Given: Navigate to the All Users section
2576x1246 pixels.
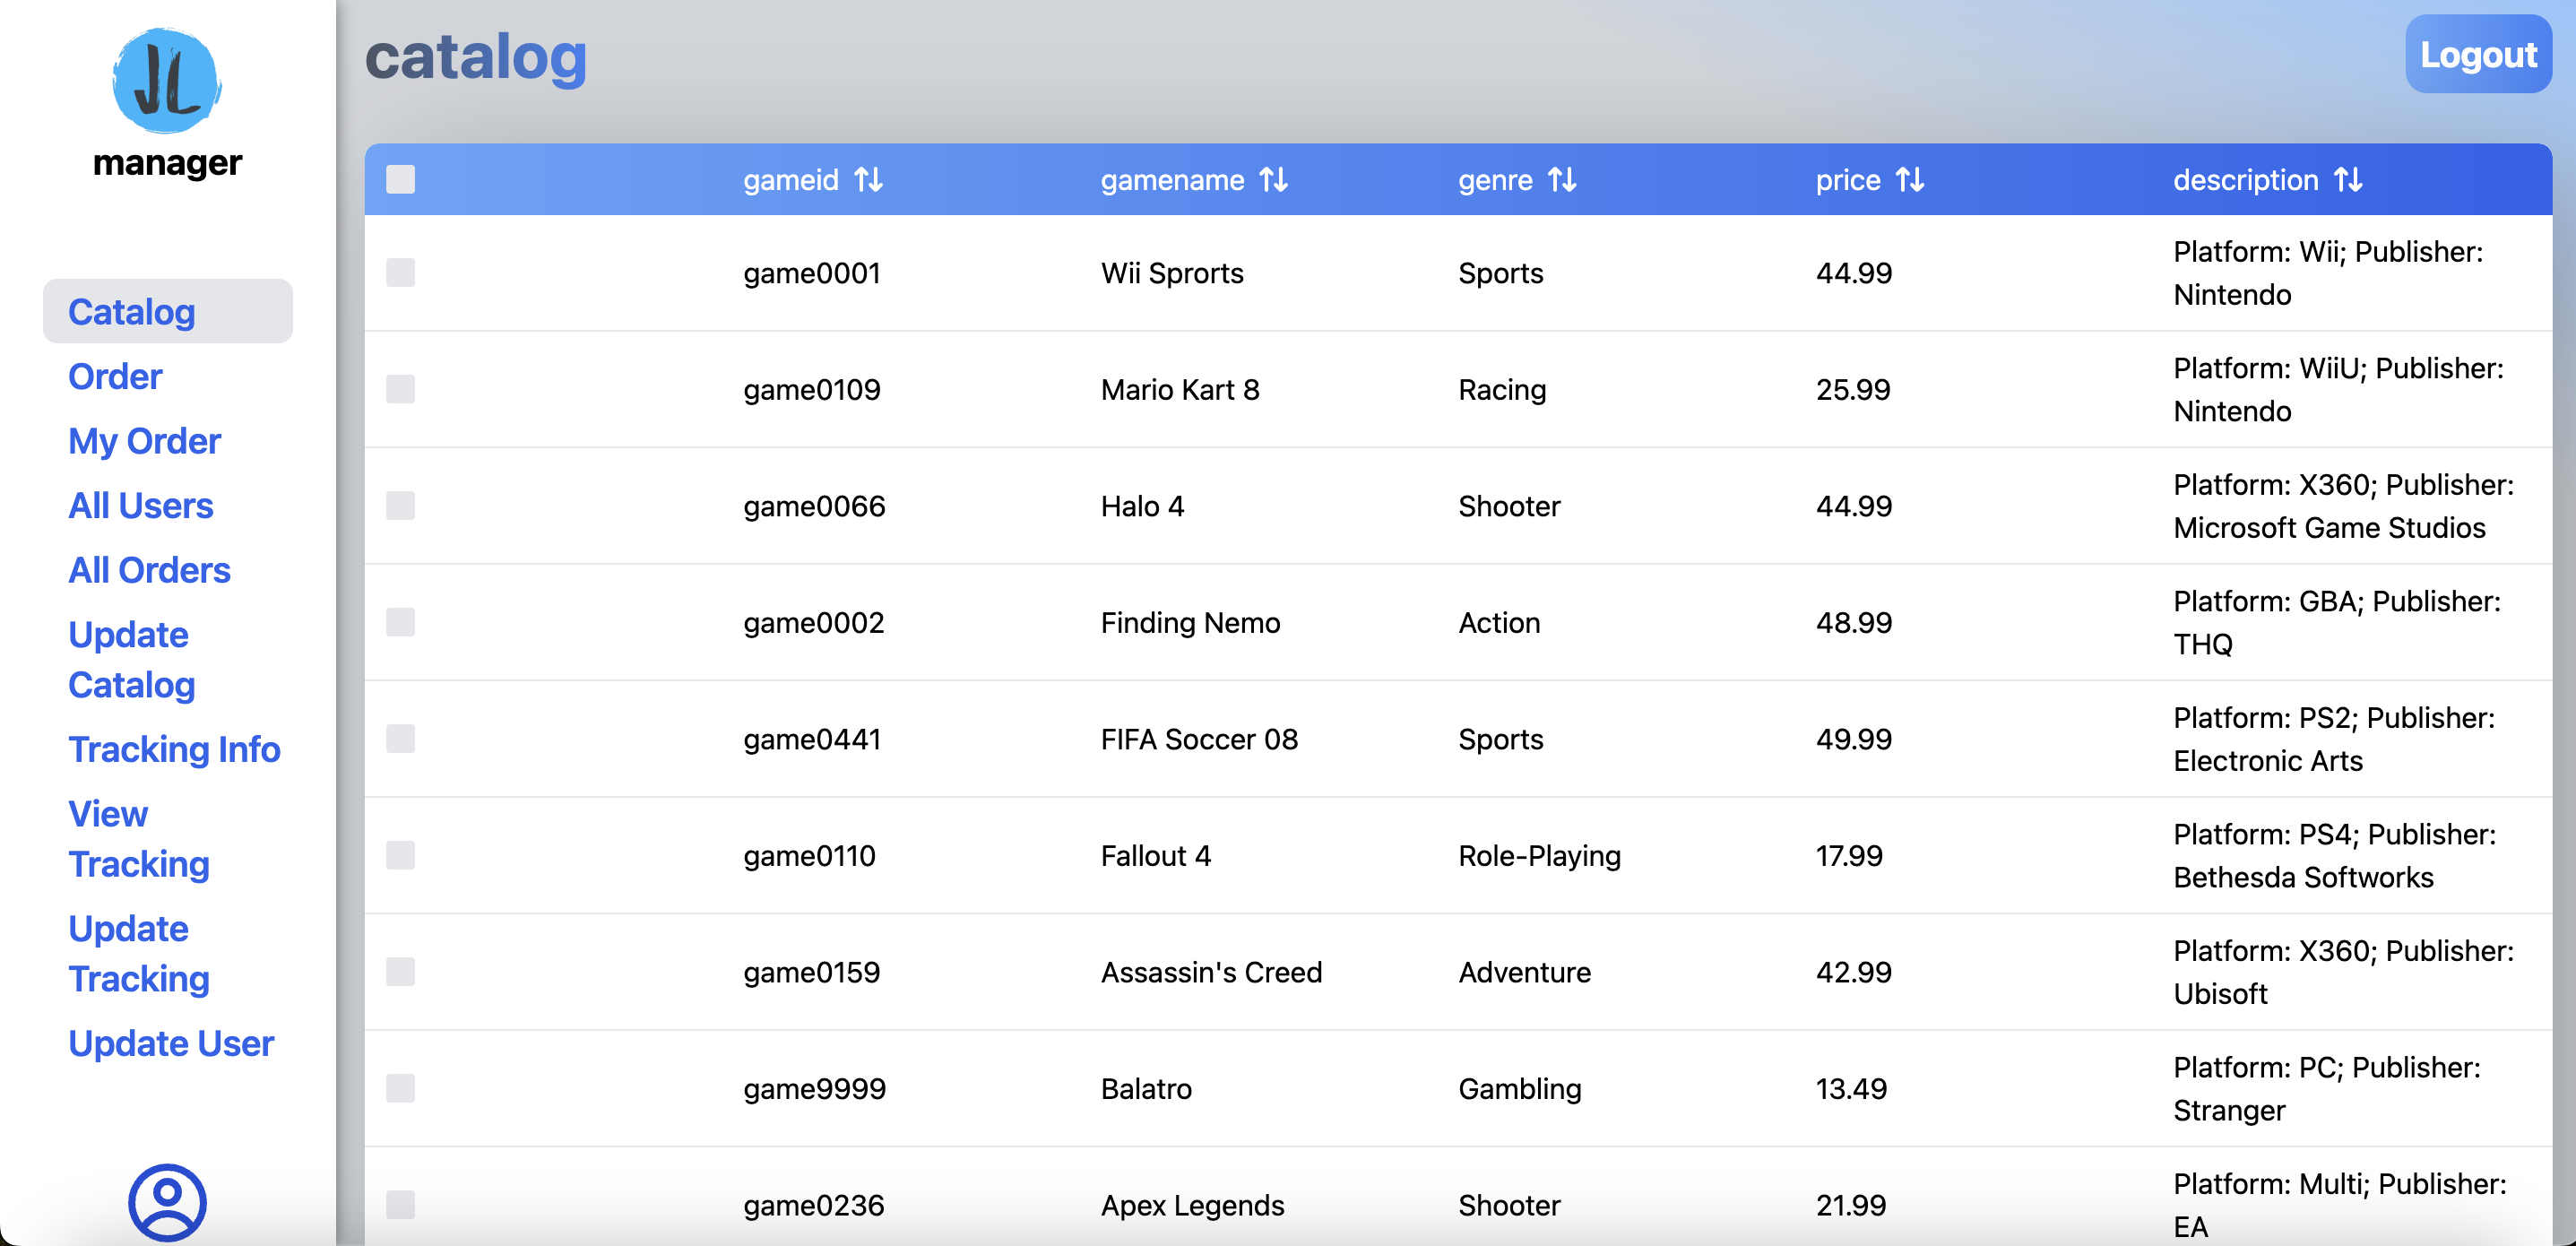Looking at the screenshot, I should (x=140, y=505).
